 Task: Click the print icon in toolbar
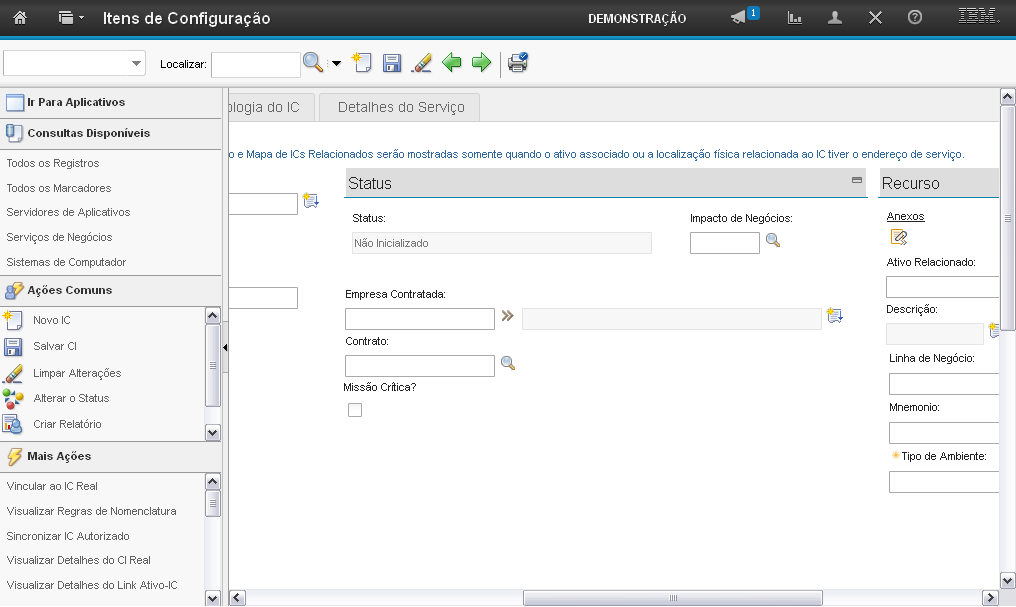coord(518,63)
